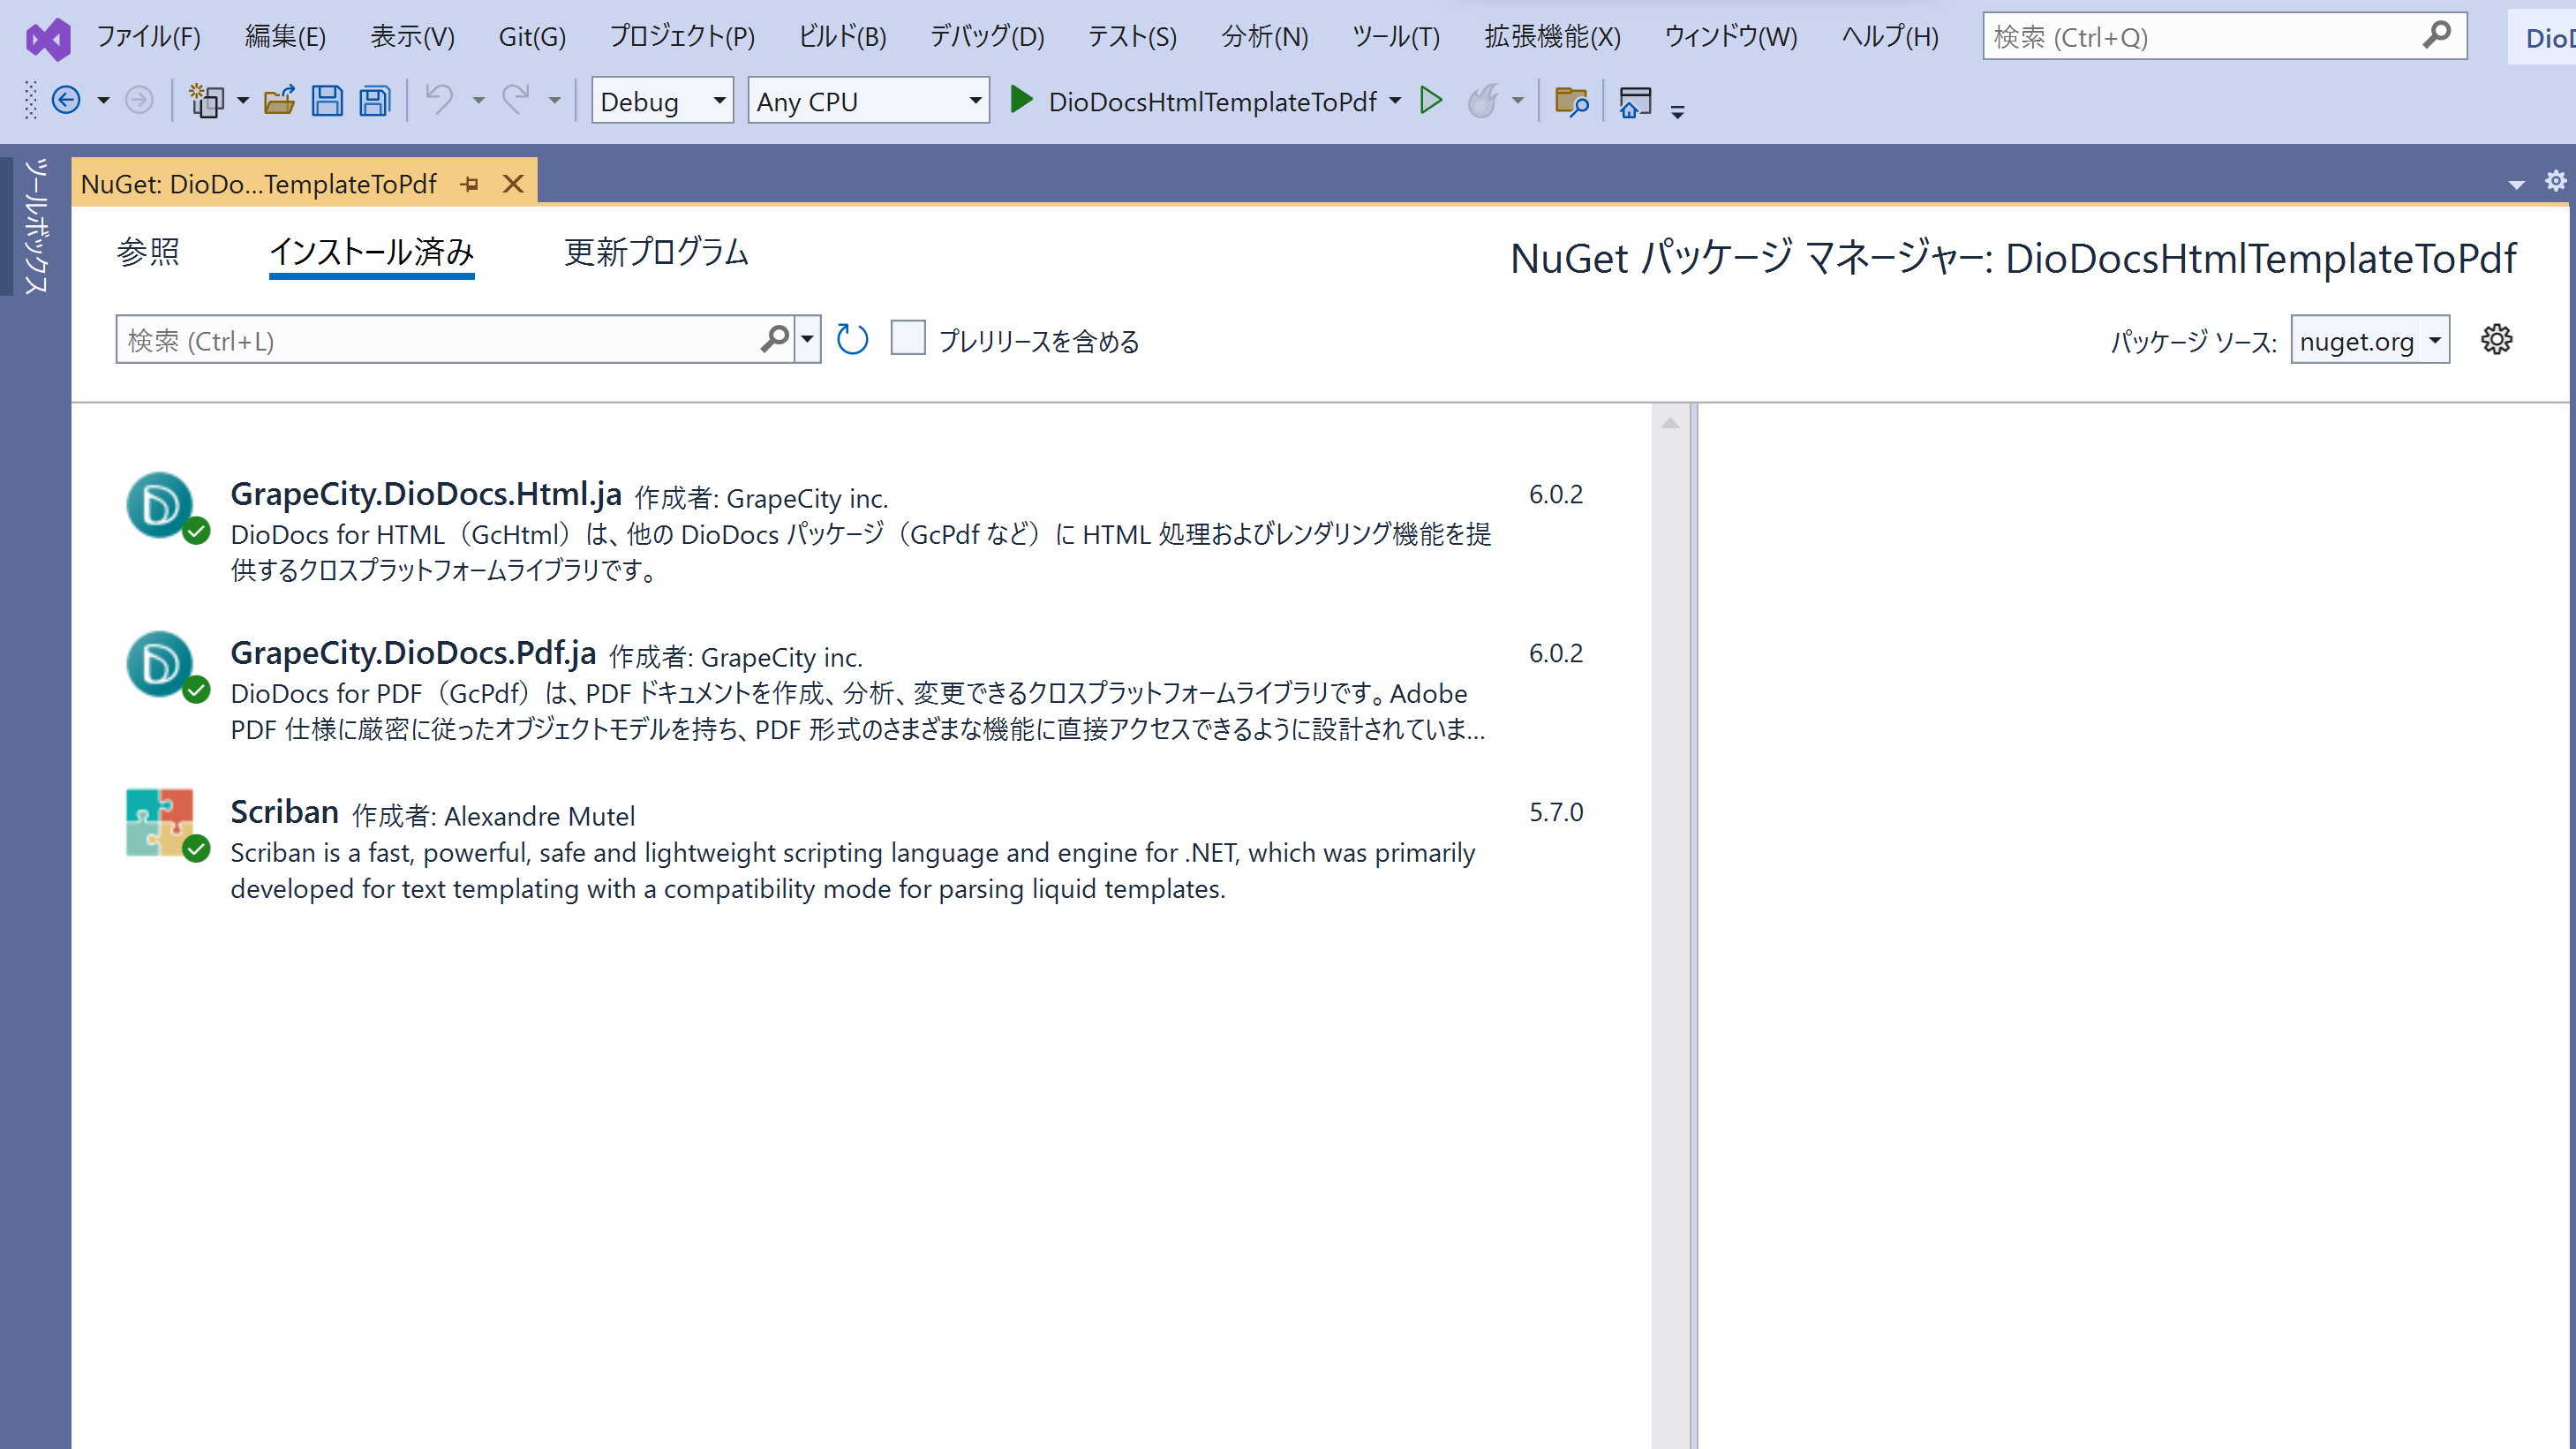Open the ツールボックス side panel tab

pos(36,226)
